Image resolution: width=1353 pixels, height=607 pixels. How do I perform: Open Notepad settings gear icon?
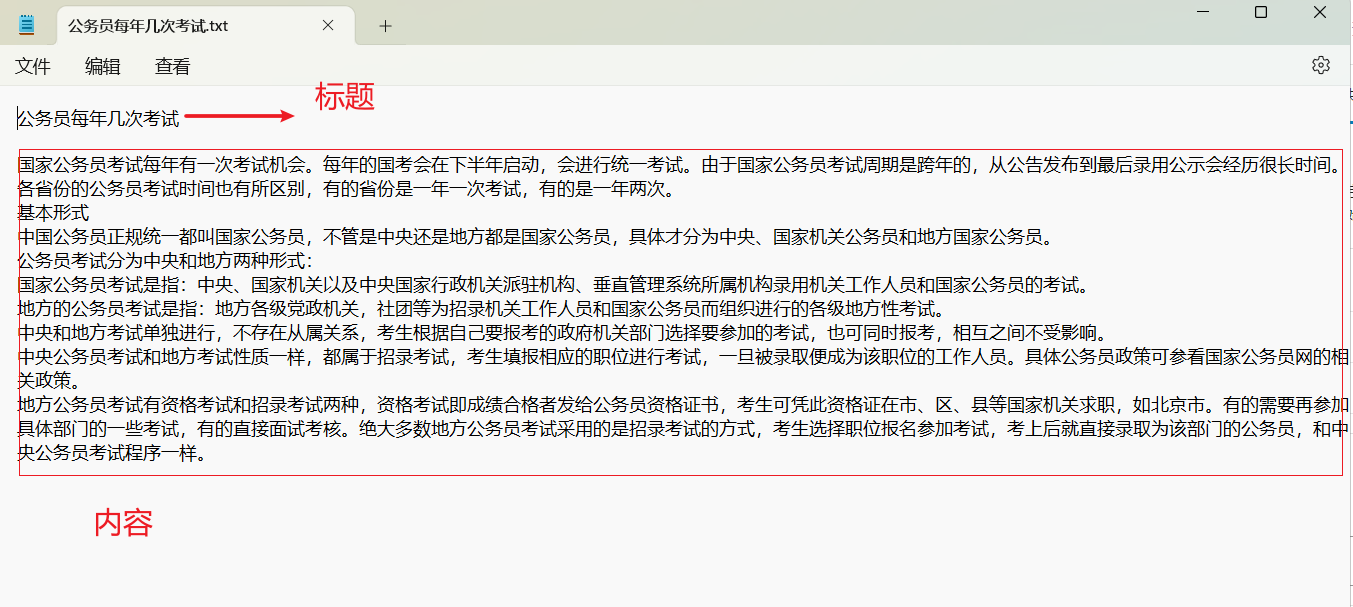click(1321, 65)
